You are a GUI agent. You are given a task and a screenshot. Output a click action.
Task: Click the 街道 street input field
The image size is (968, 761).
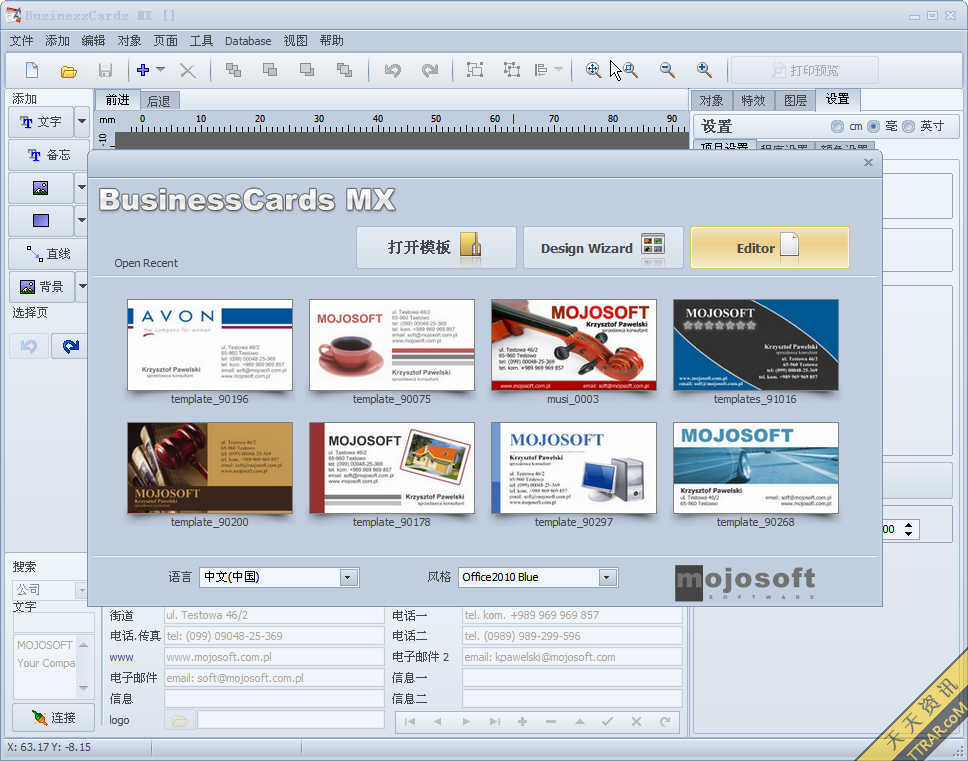[x=273, y=615]
